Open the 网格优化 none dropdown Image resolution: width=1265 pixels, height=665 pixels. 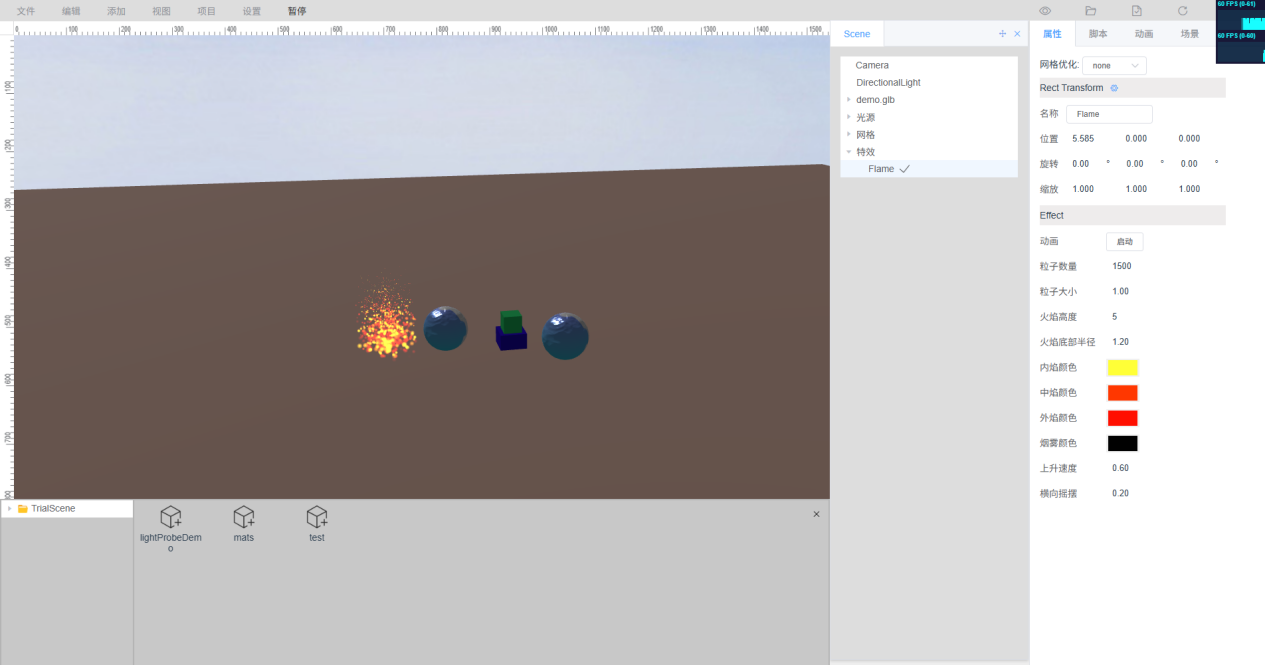pyautogui.click(x=1114, y=65)
